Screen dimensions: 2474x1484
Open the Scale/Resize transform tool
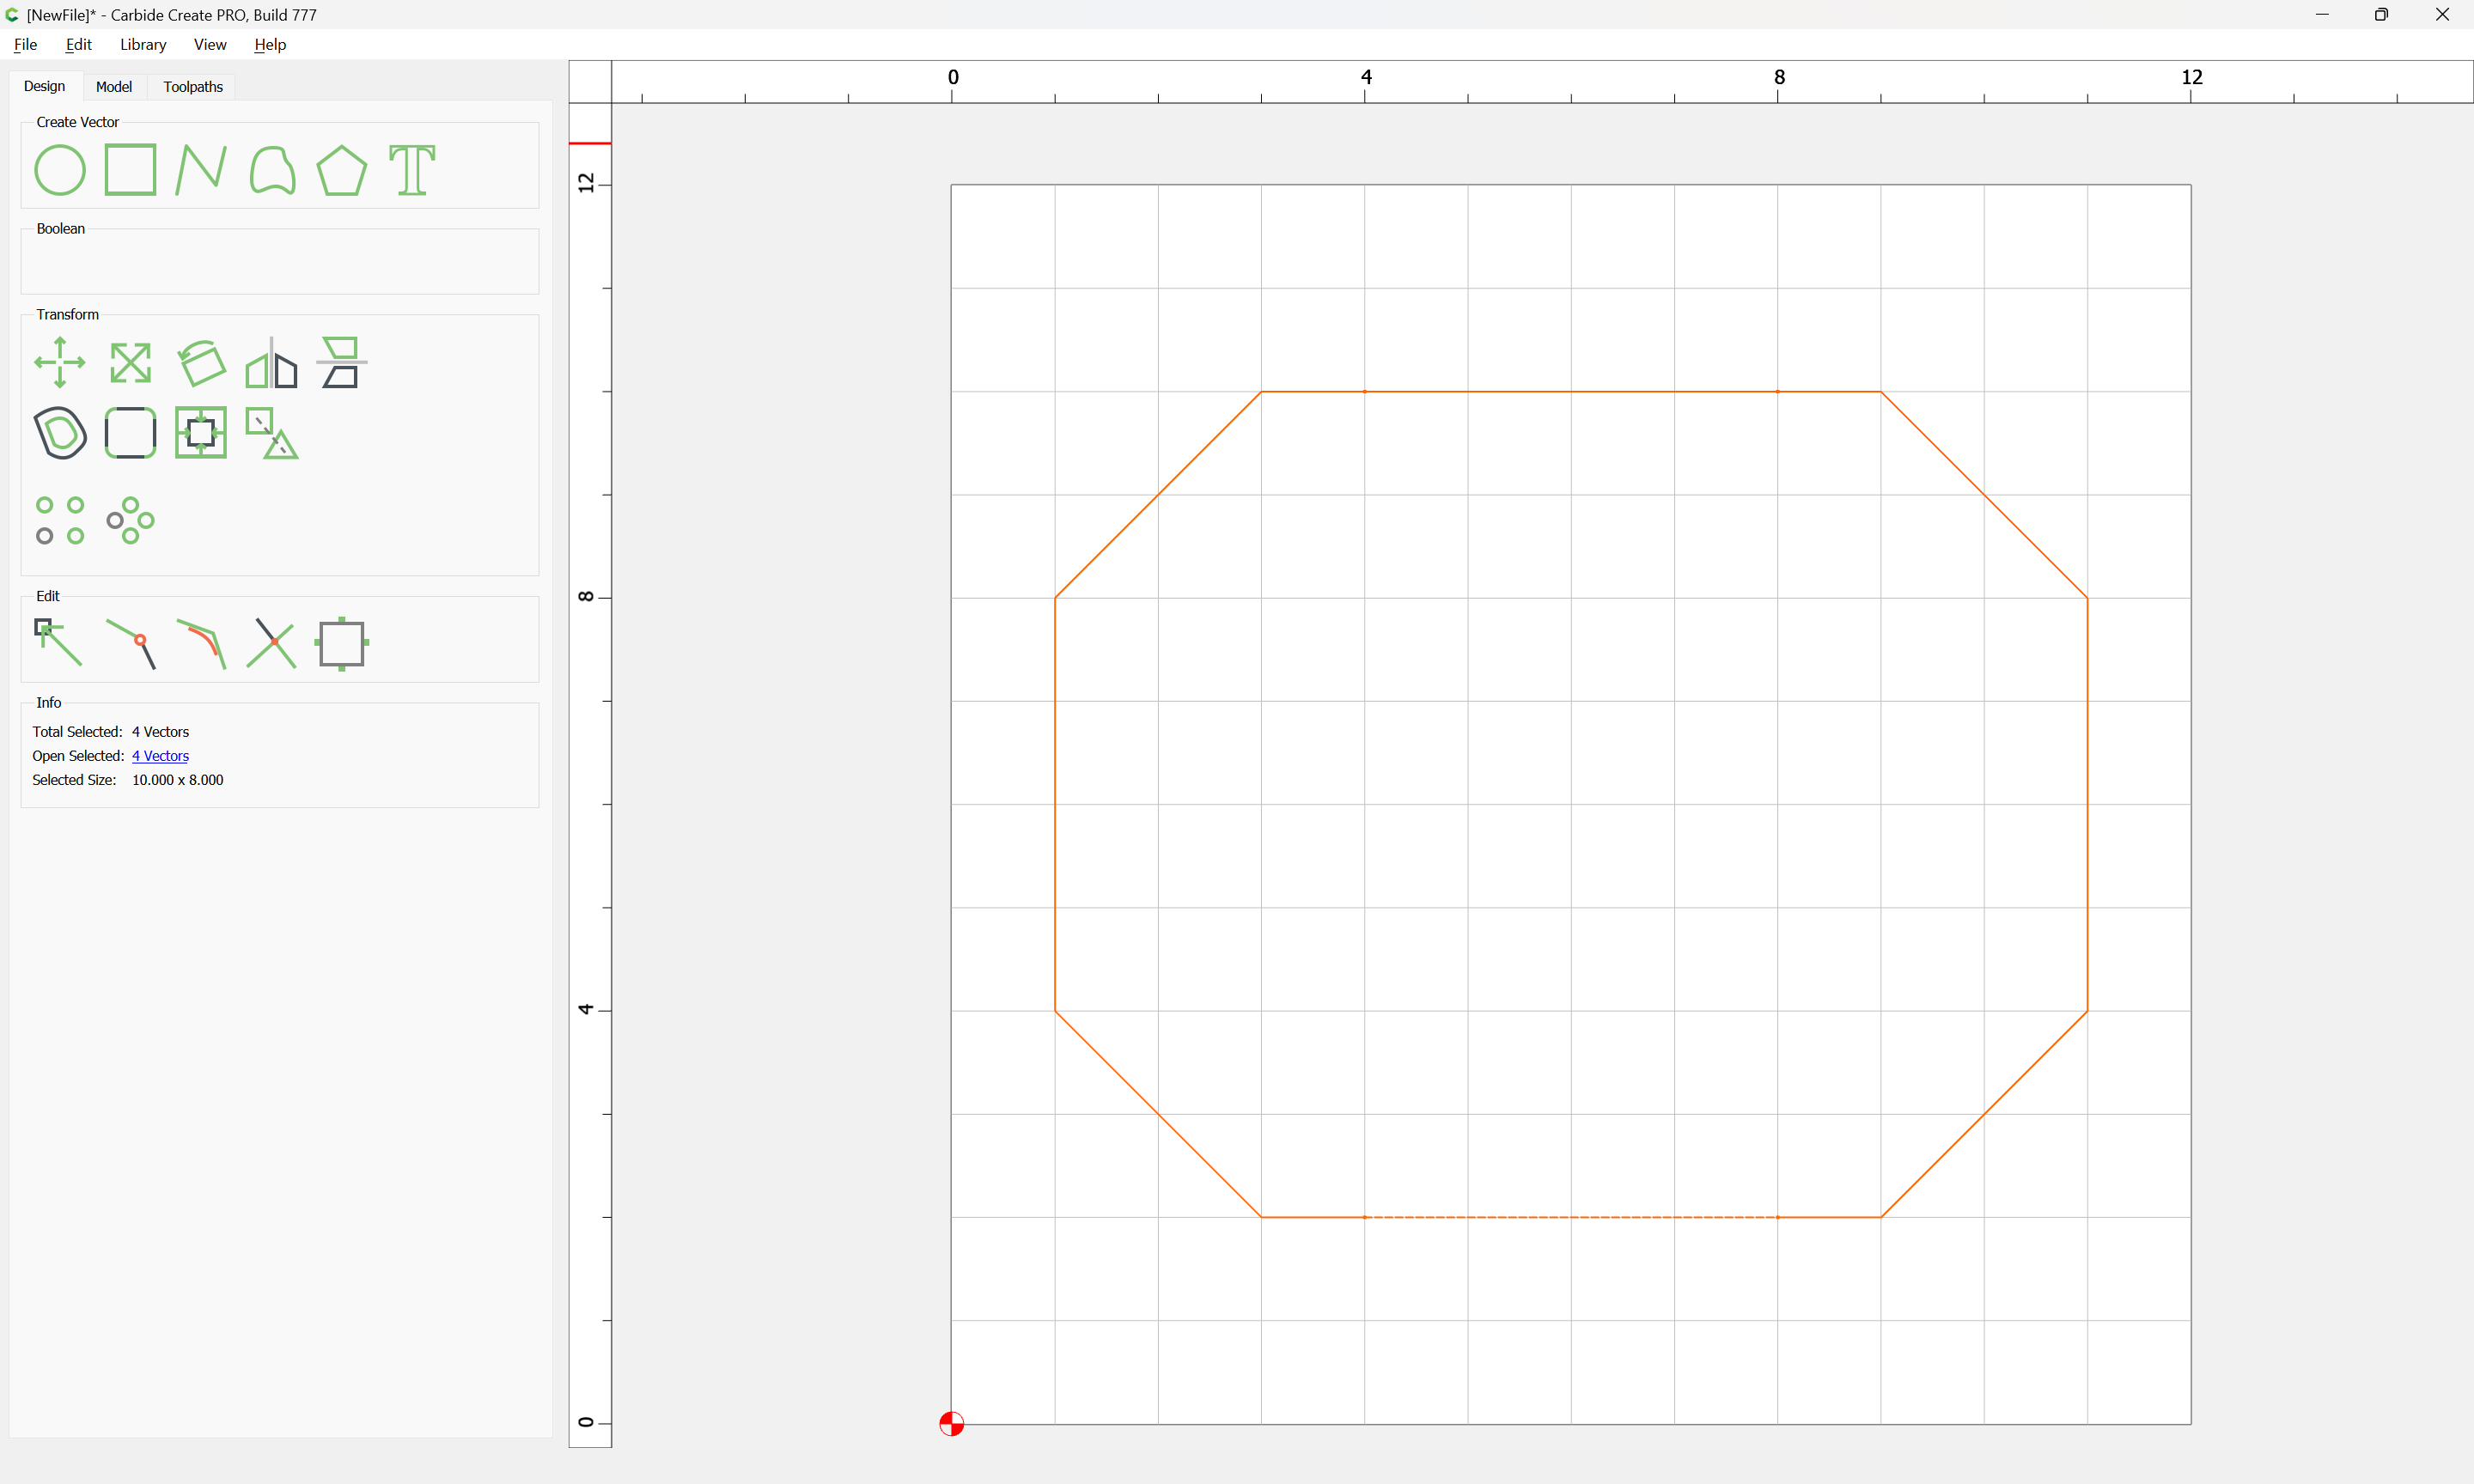131,362
